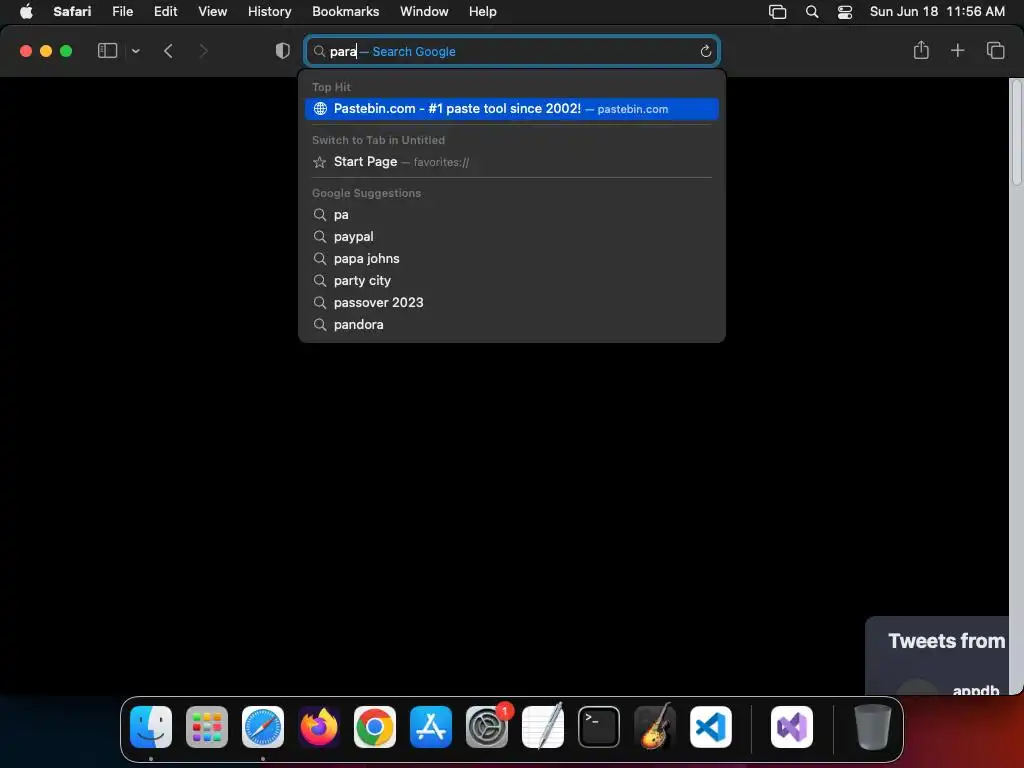The height and width of the screenshot is (768, 1024).
Task: Open a new tab with plus icon
Action: [957, 50]
